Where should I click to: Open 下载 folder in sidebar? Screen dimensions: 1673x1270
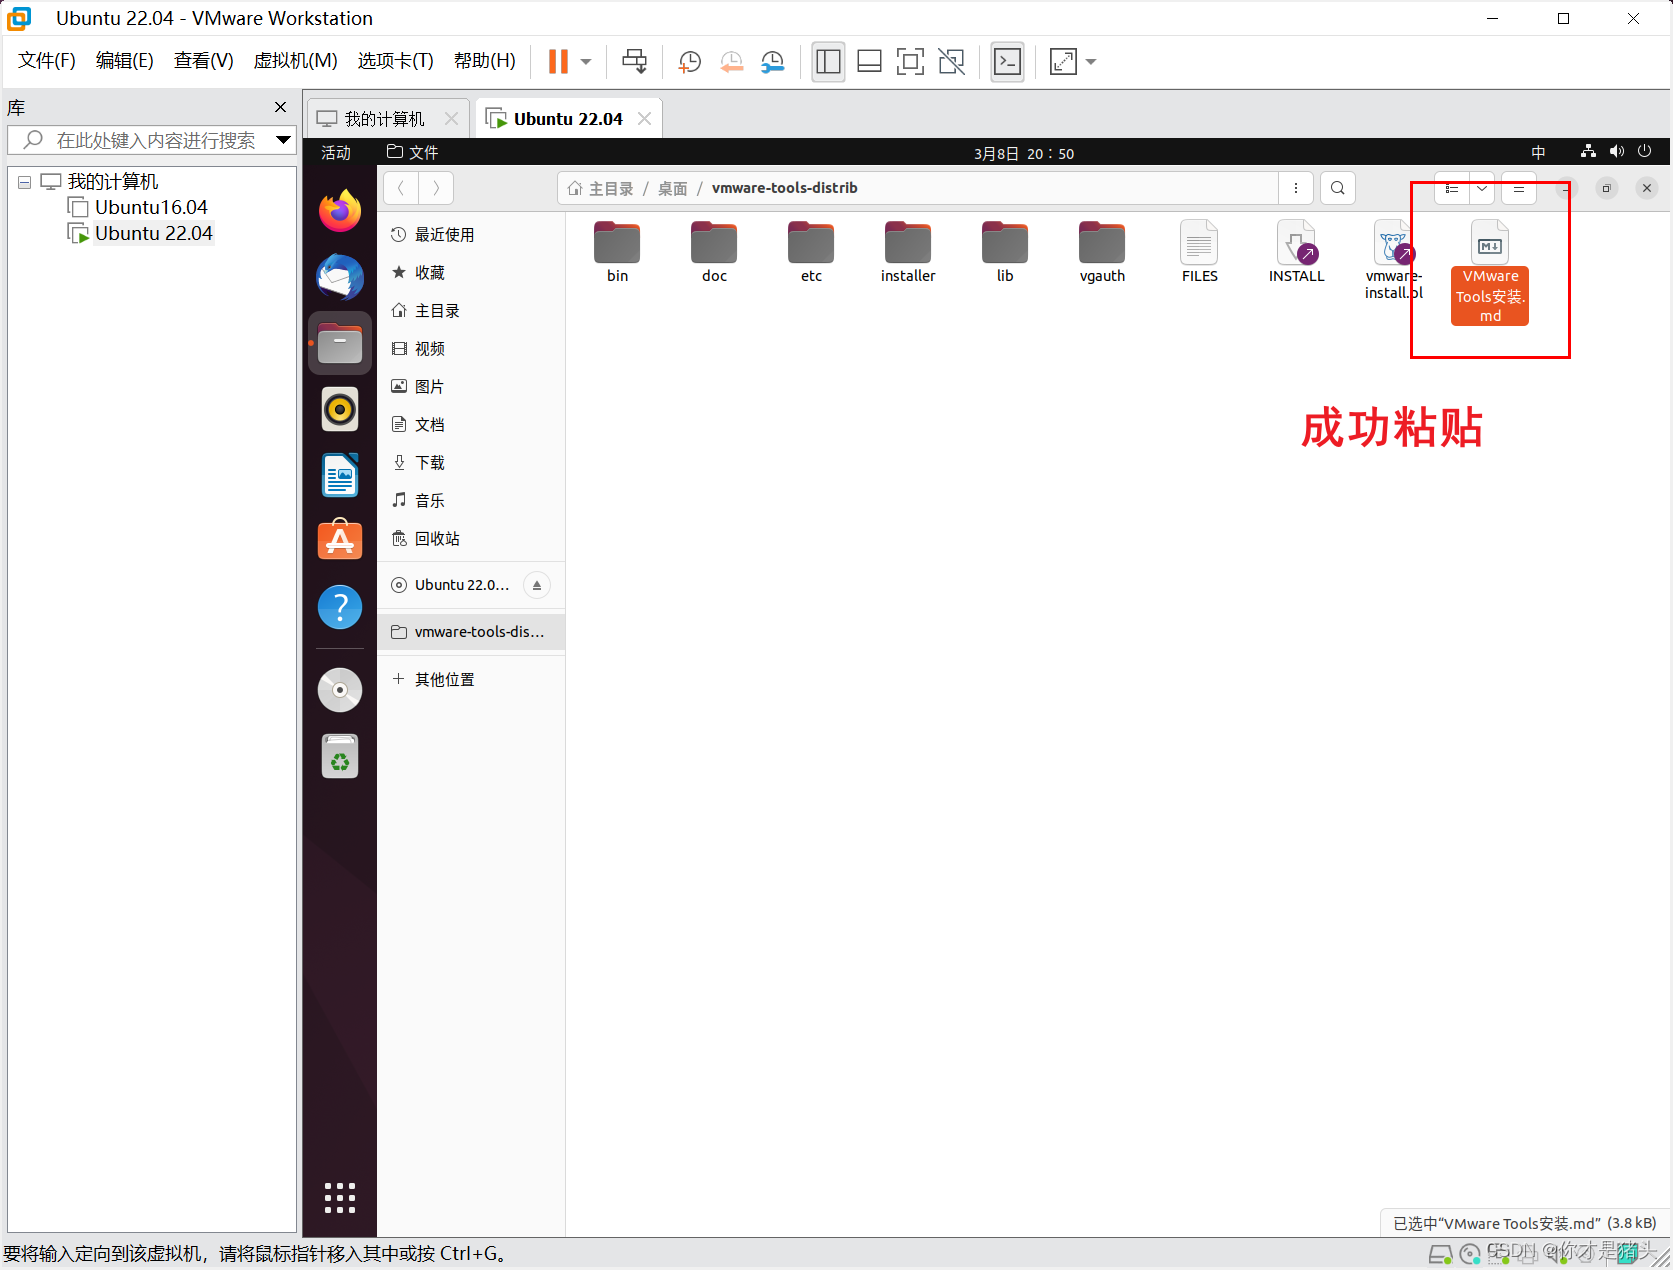click(x=471, y=462)
